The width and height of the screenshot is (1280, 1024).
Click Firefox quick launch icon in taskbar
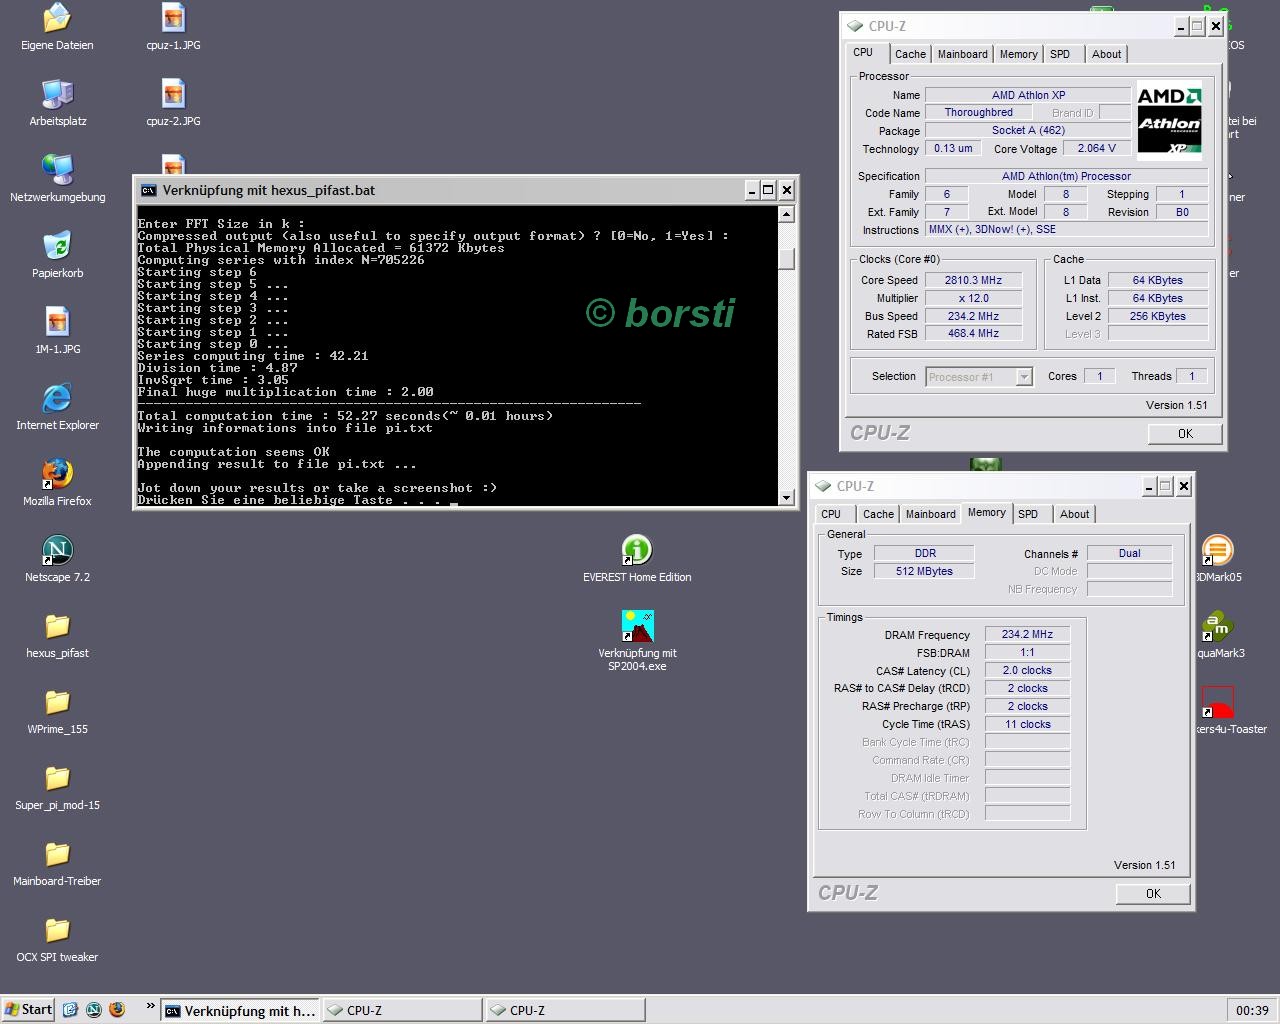pos(116,1009)
